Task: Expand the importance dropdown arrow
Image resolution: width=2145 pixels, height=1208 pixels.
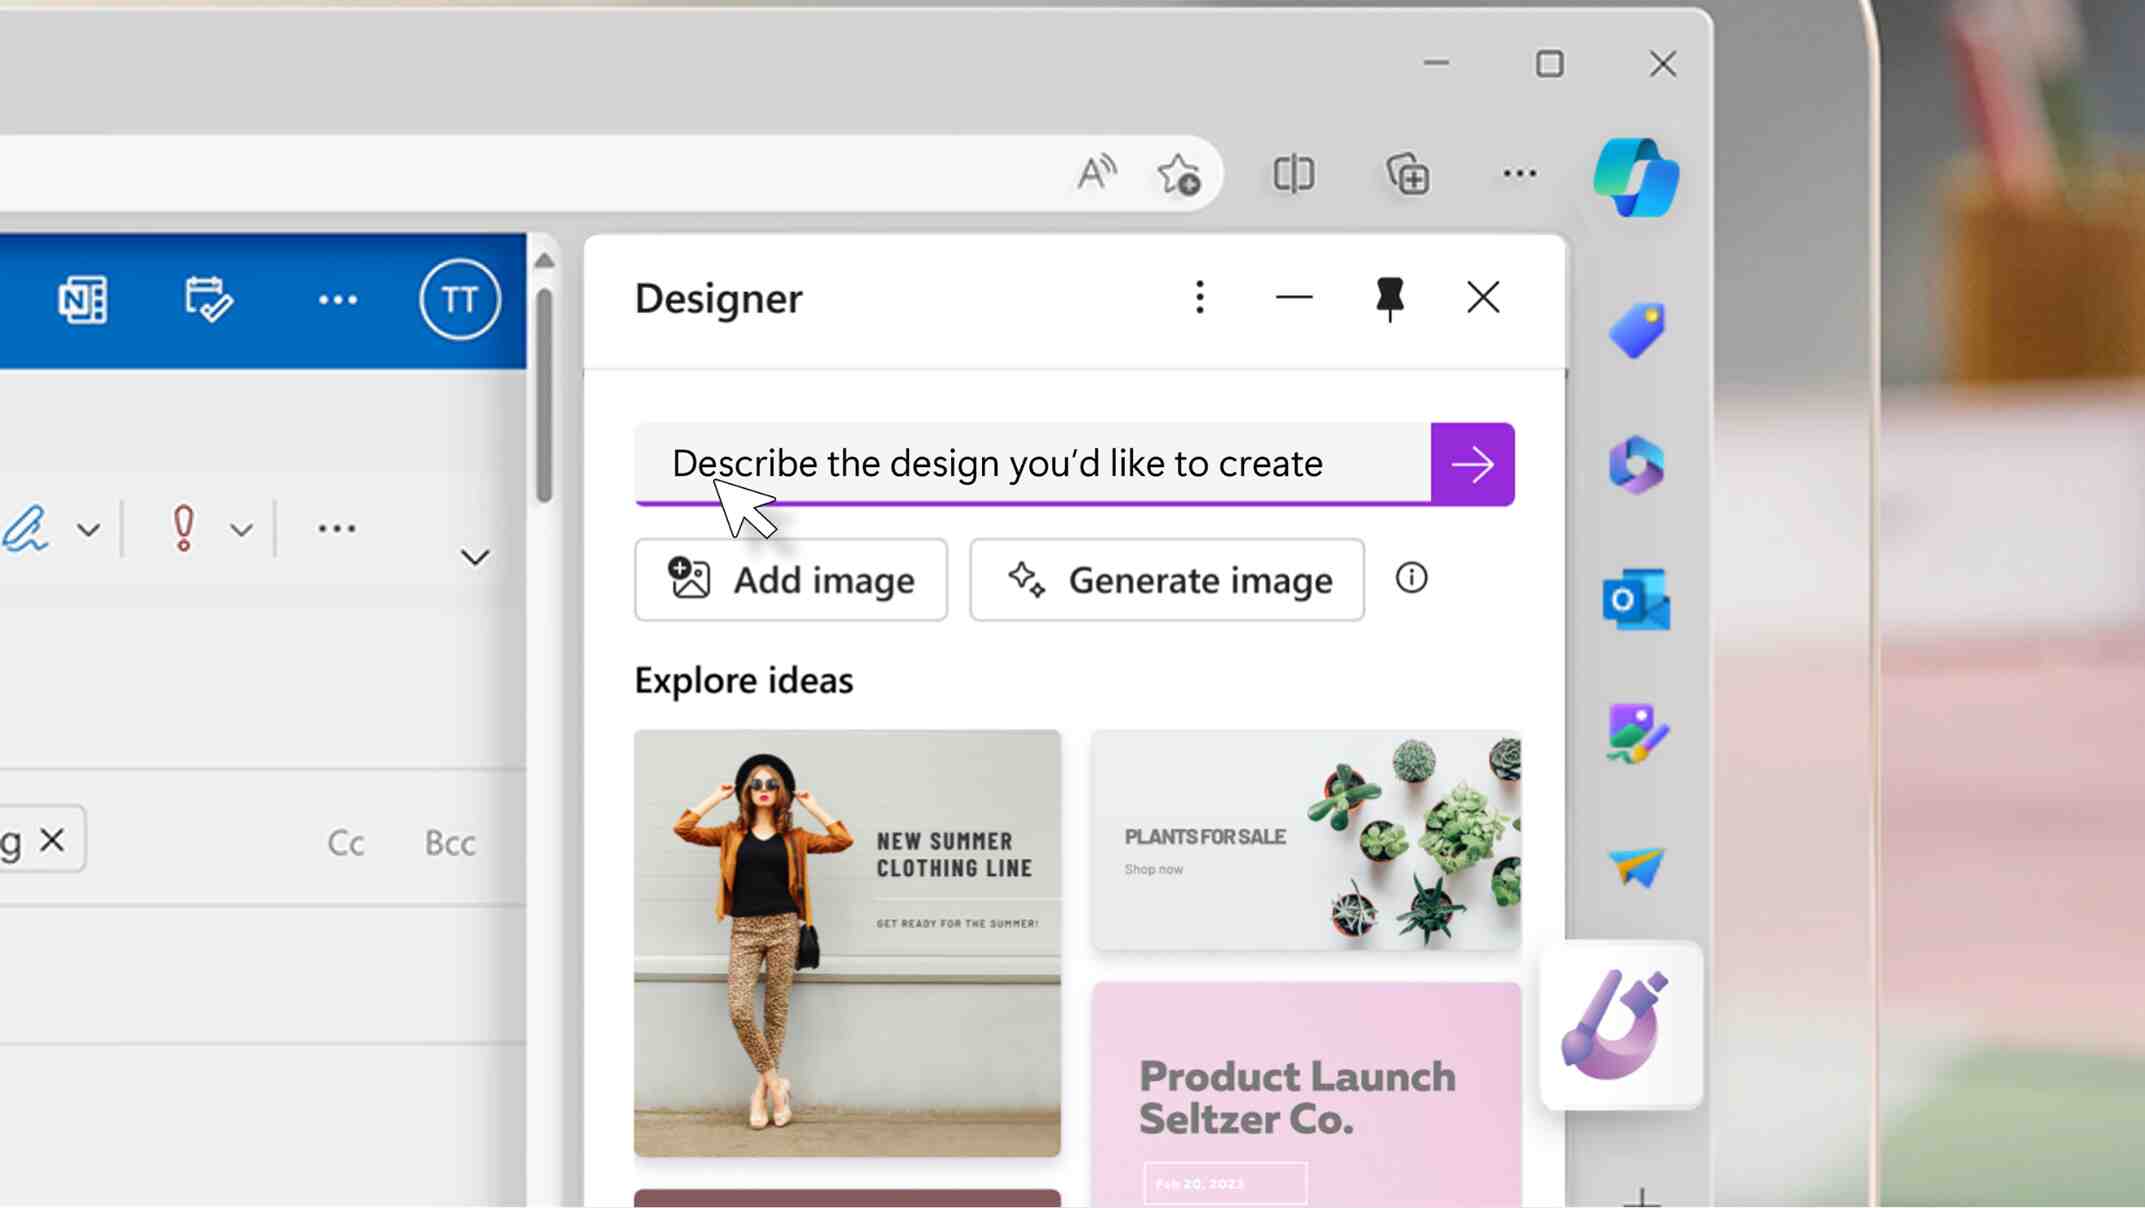Action: [x=241, y=529]
